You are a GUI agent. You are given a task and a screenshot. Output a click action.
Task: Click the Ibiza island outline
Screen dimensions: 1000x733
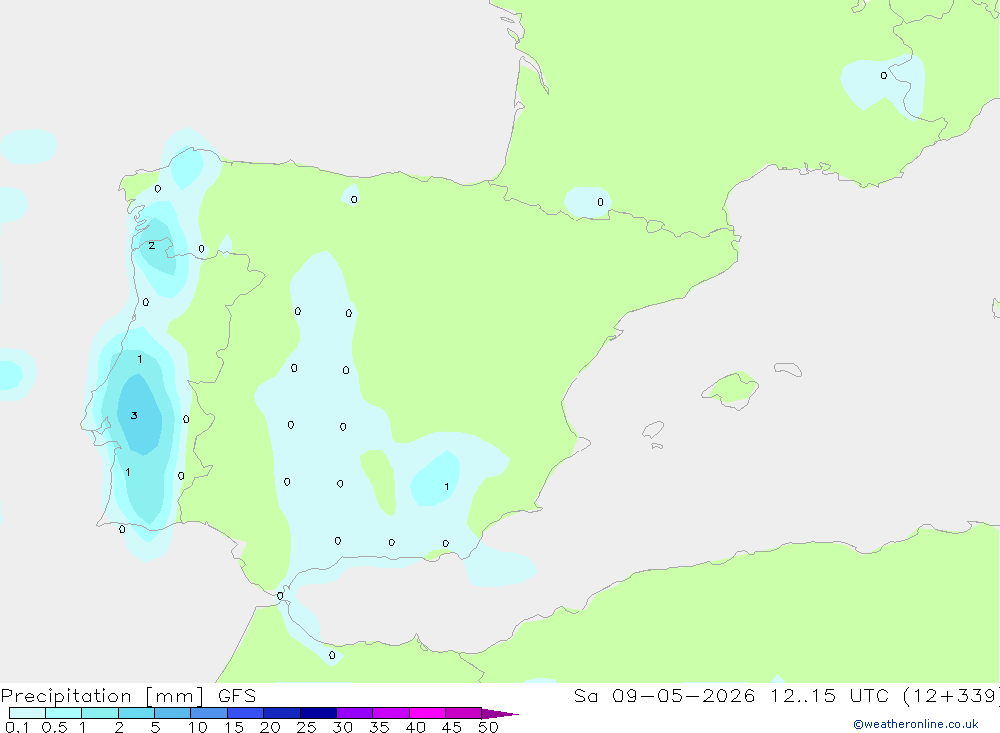click(x=653, y=430)
